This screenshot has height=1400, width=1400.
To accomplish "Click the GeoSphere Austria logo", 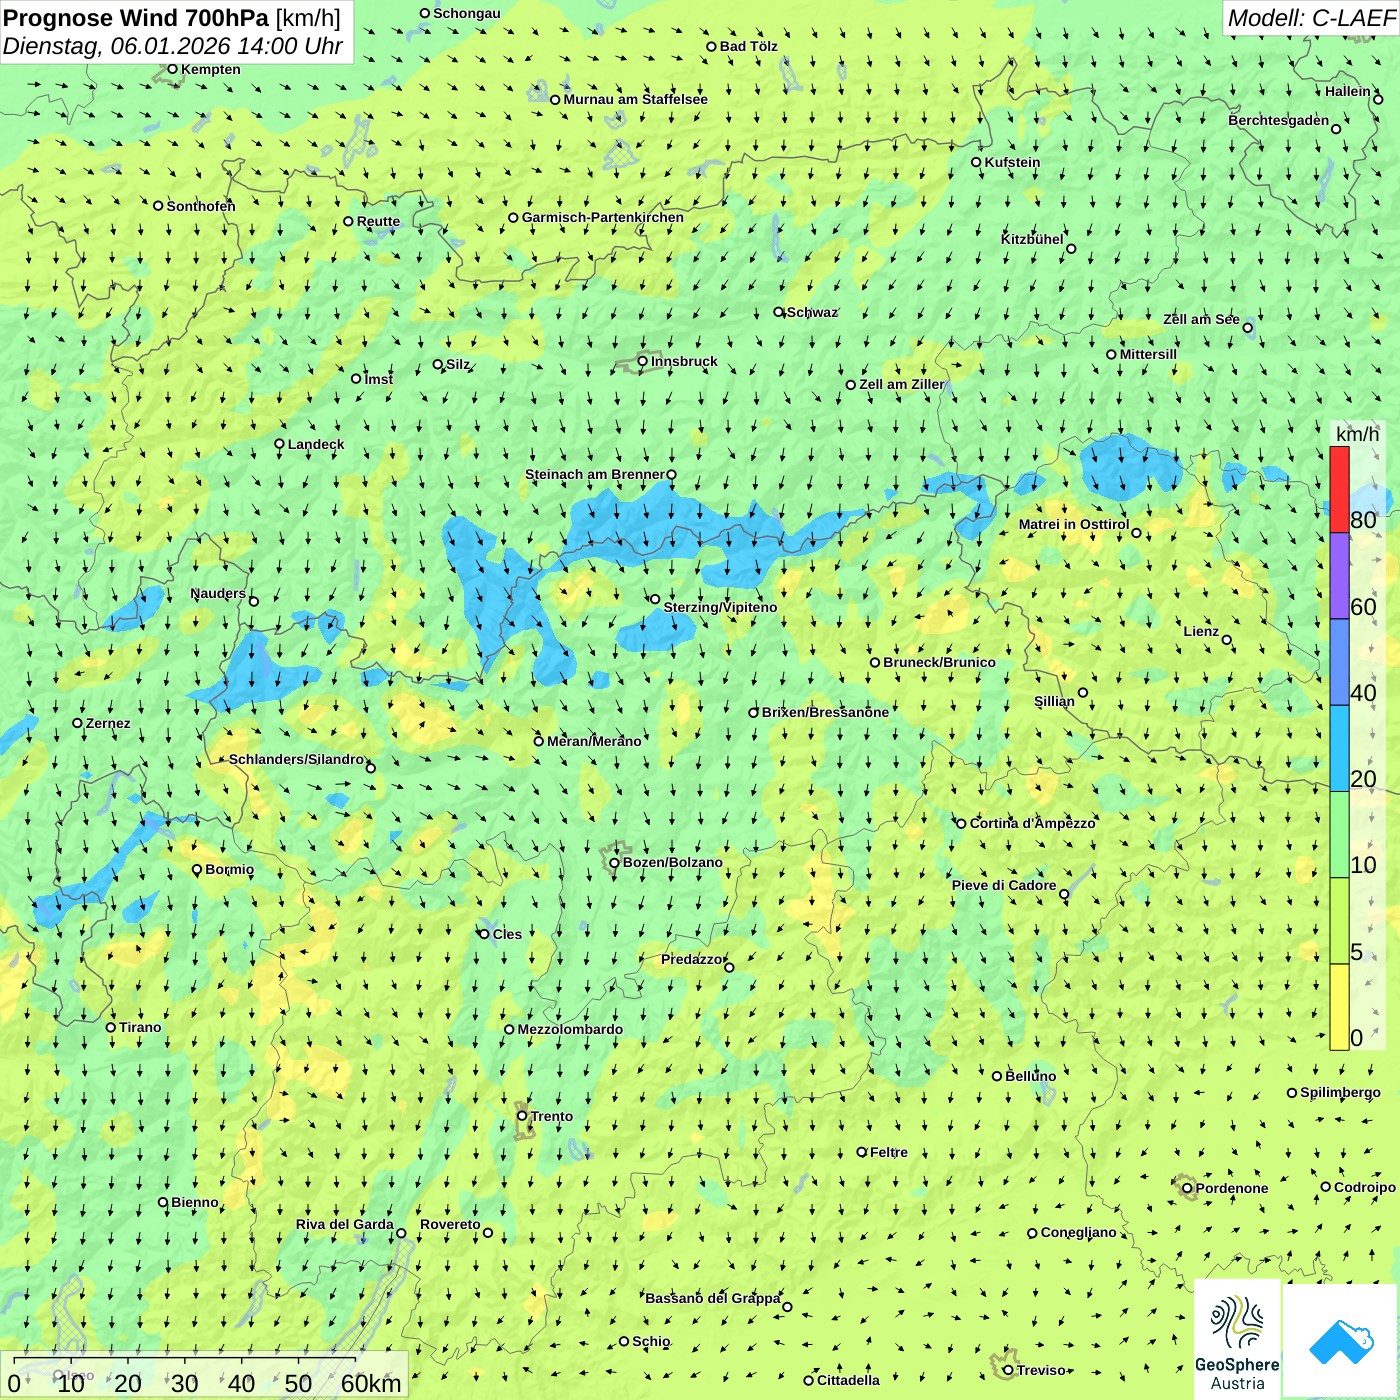I will pos(1237,1340).
